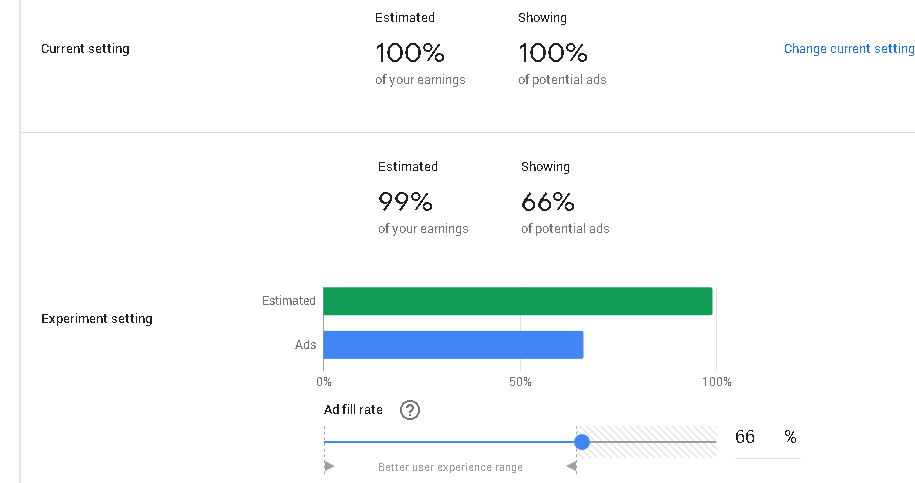Click the current 100% of your earnings value
Viewport: 915px width, 483px height.
pyautogui.click(x=410, y=52)
